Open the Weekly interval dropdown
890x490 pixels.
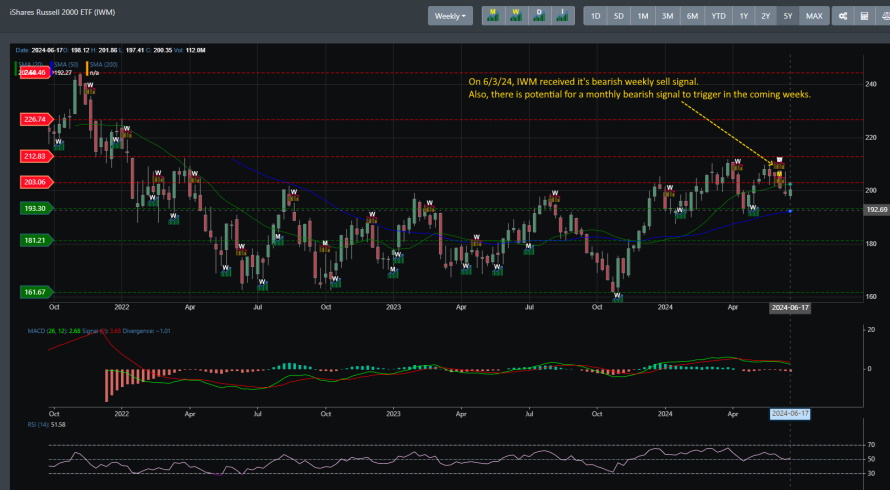[x=450, y=16]
